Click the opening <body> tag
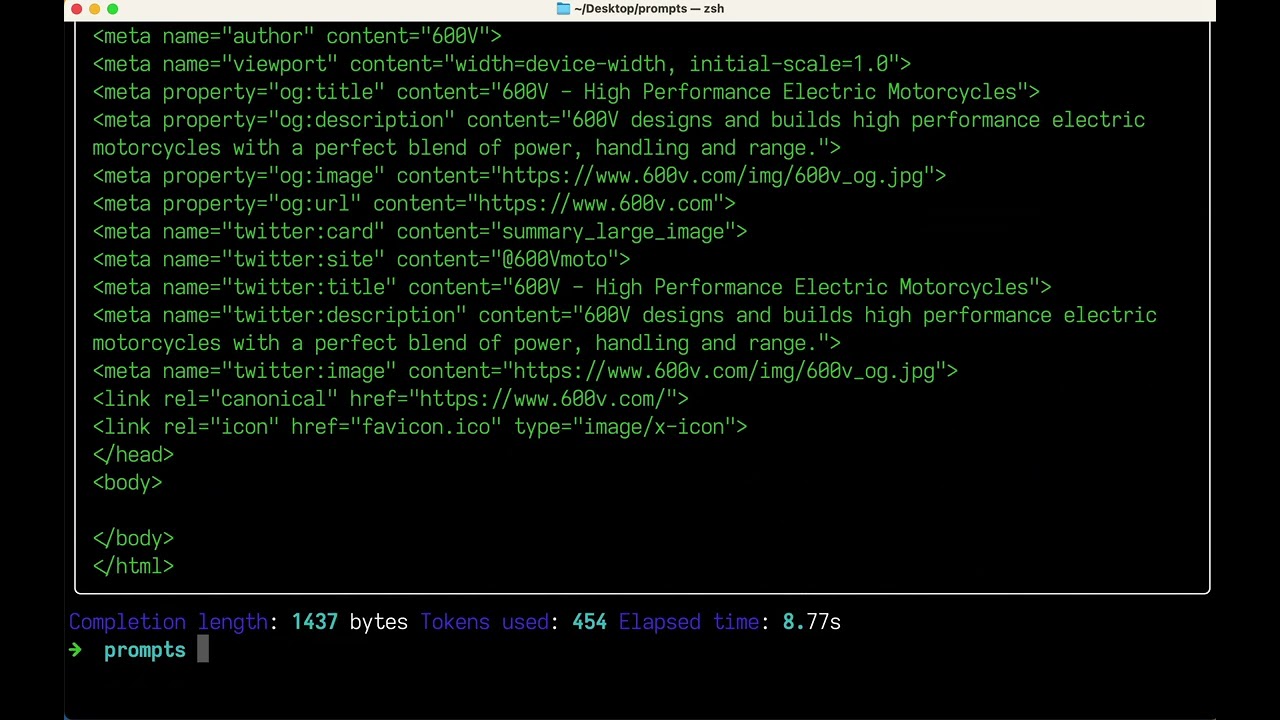Screen dimensions: 1280x720 coord(127,484)
